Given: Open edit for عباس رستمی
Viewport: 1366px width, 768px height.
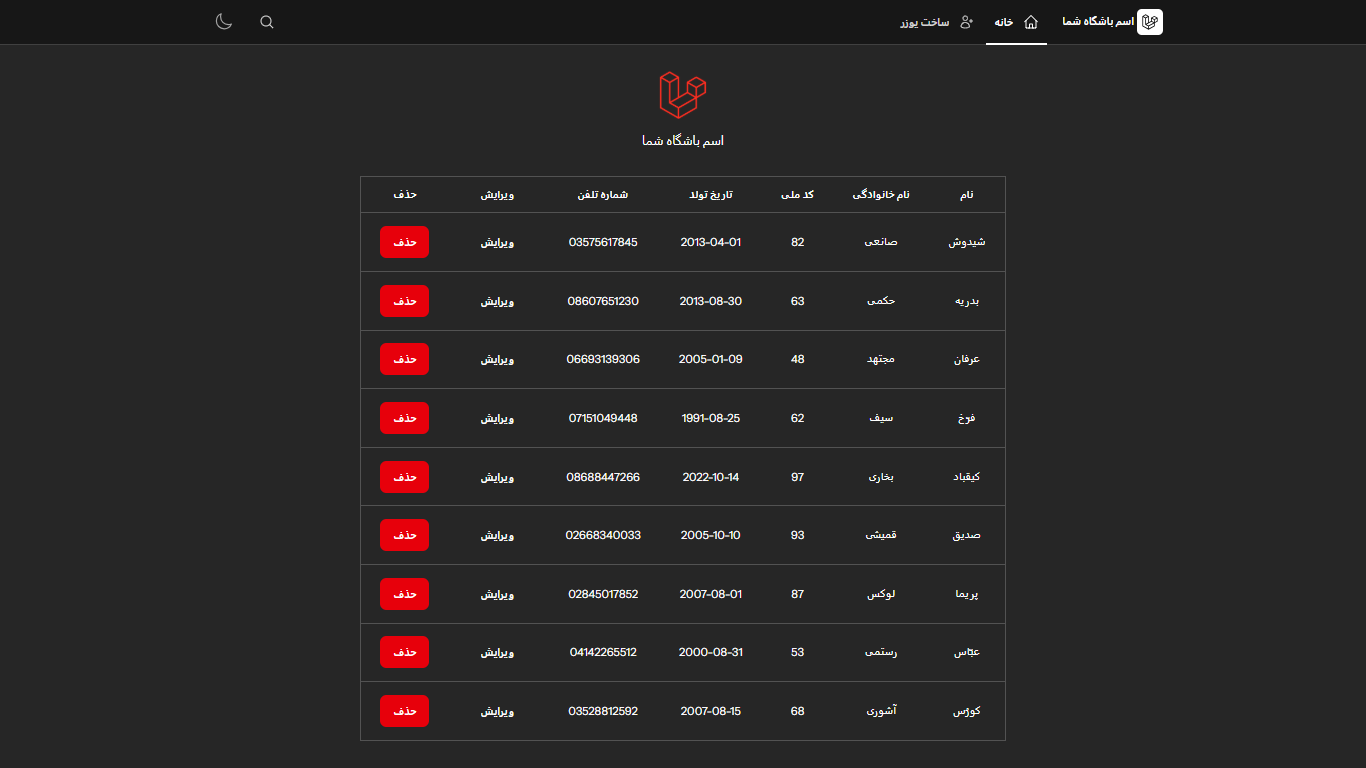Looking at the screenshot, I should [x=497, y=653].
